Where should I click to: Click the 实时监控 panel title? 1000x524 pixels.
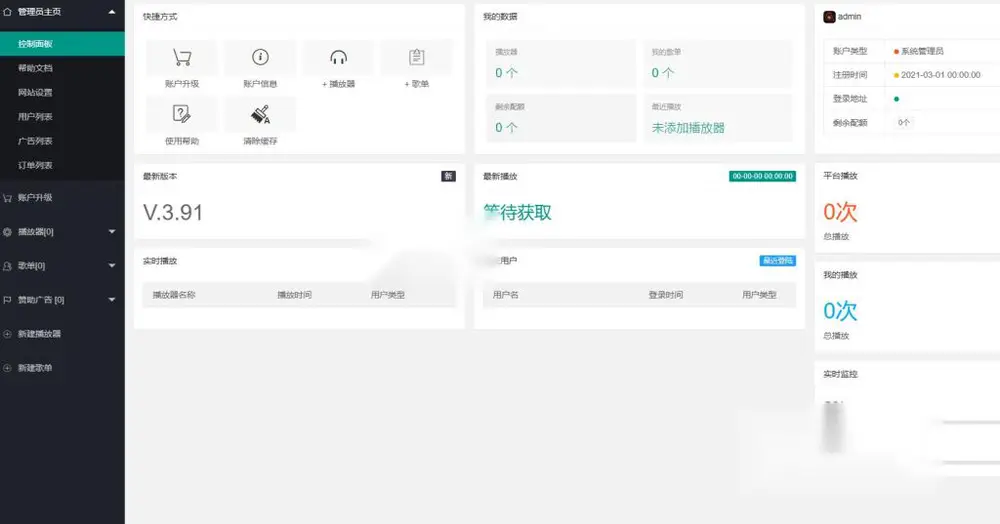(x=841, y=374)
